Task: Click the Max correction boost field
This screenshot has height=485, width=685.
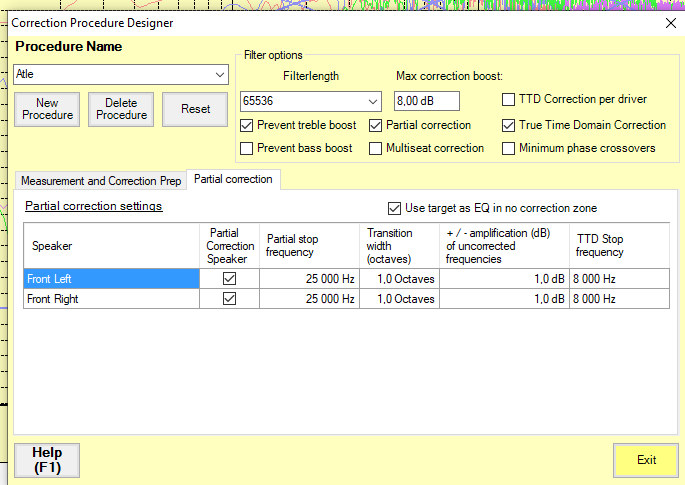Action: click(x=426, y=101)
